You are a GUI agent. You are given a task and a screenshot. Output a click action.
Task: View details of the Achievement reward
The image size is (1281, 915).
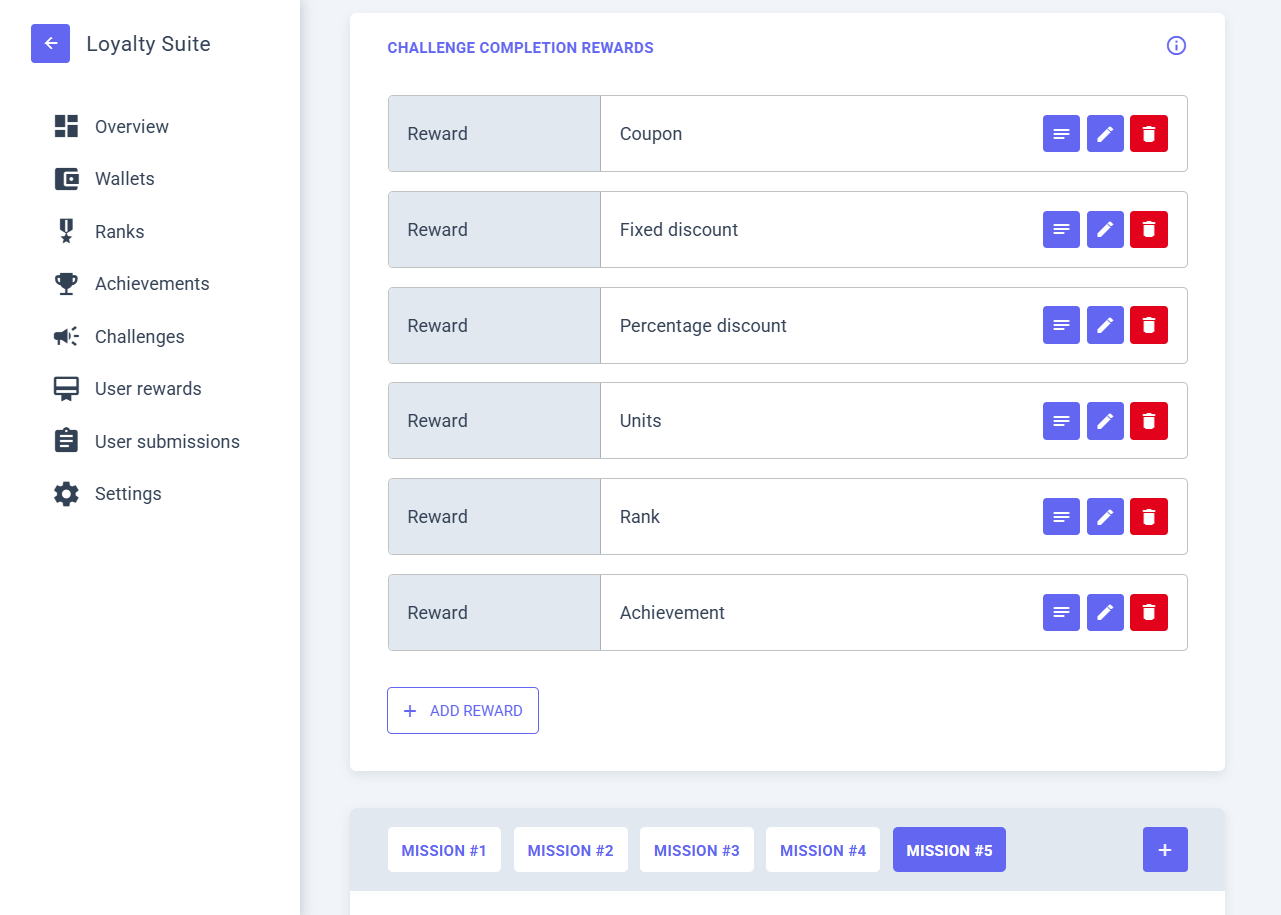1061,612
